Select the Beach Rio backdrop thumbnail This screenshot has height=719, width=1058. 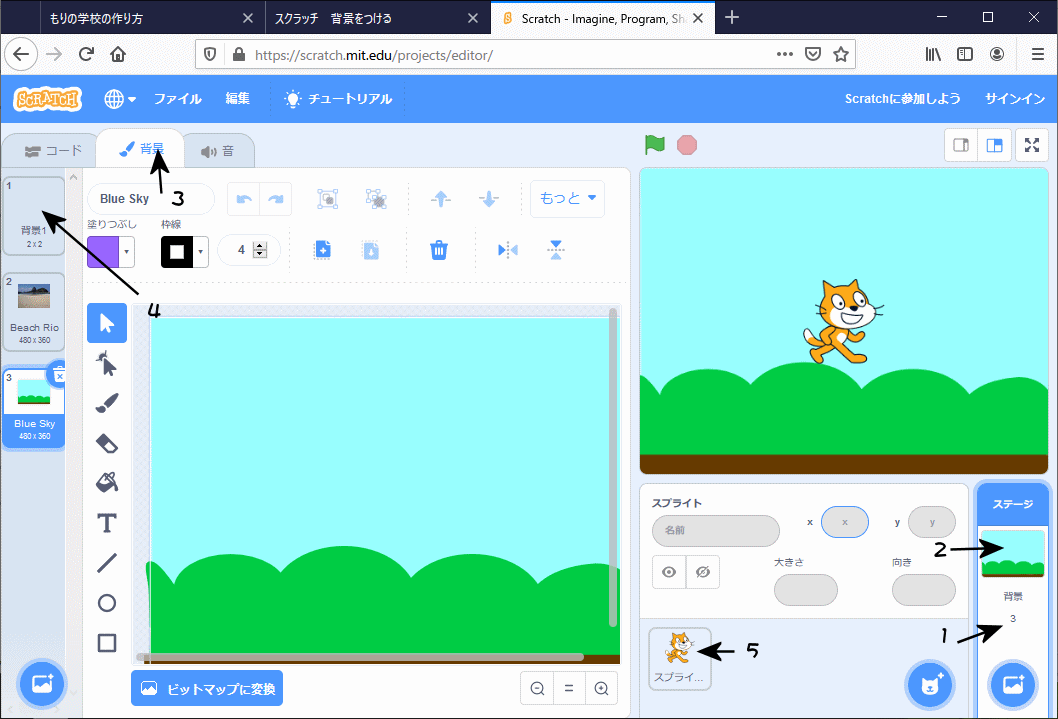pos(34,310)
